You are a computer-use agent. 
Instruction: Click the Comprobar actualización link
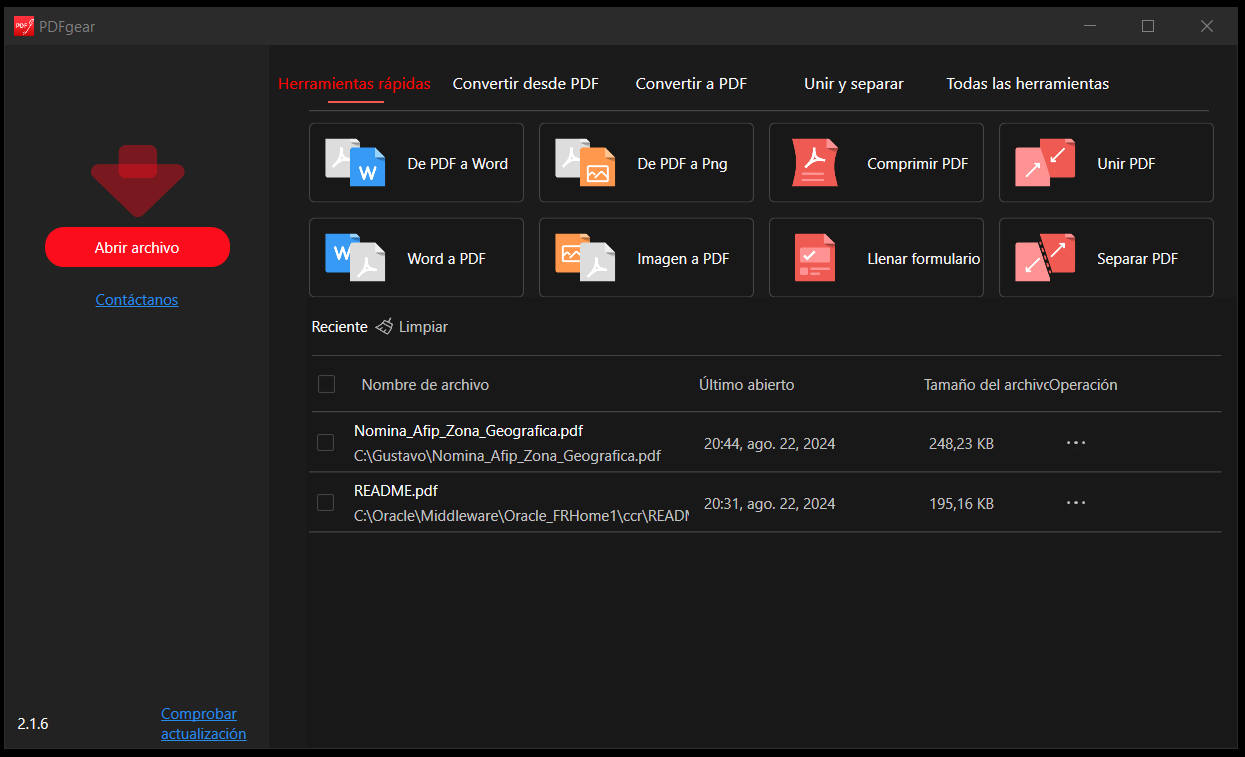(203, 724)
